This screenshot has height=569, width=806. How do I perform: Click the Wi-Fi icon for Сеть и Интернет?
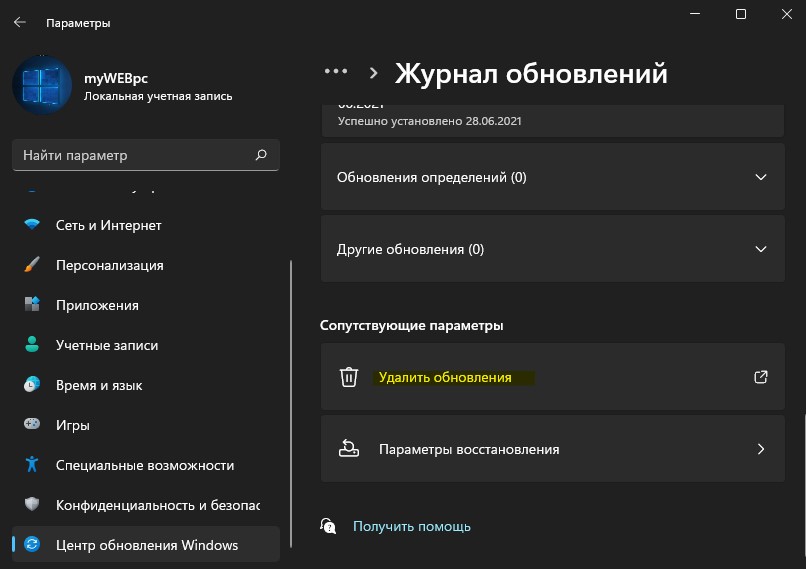[x=32, y=225]
